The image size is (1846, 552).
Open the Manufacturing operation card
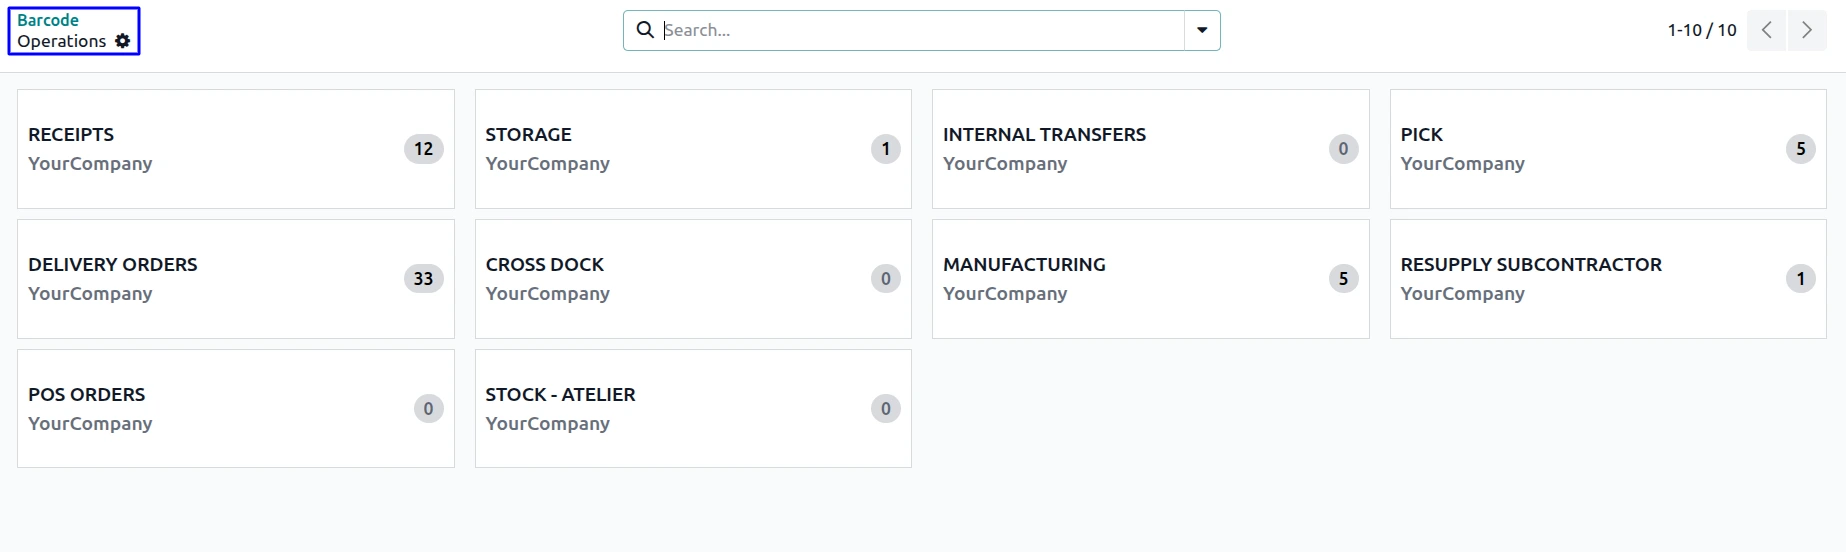pos(1150,279)
